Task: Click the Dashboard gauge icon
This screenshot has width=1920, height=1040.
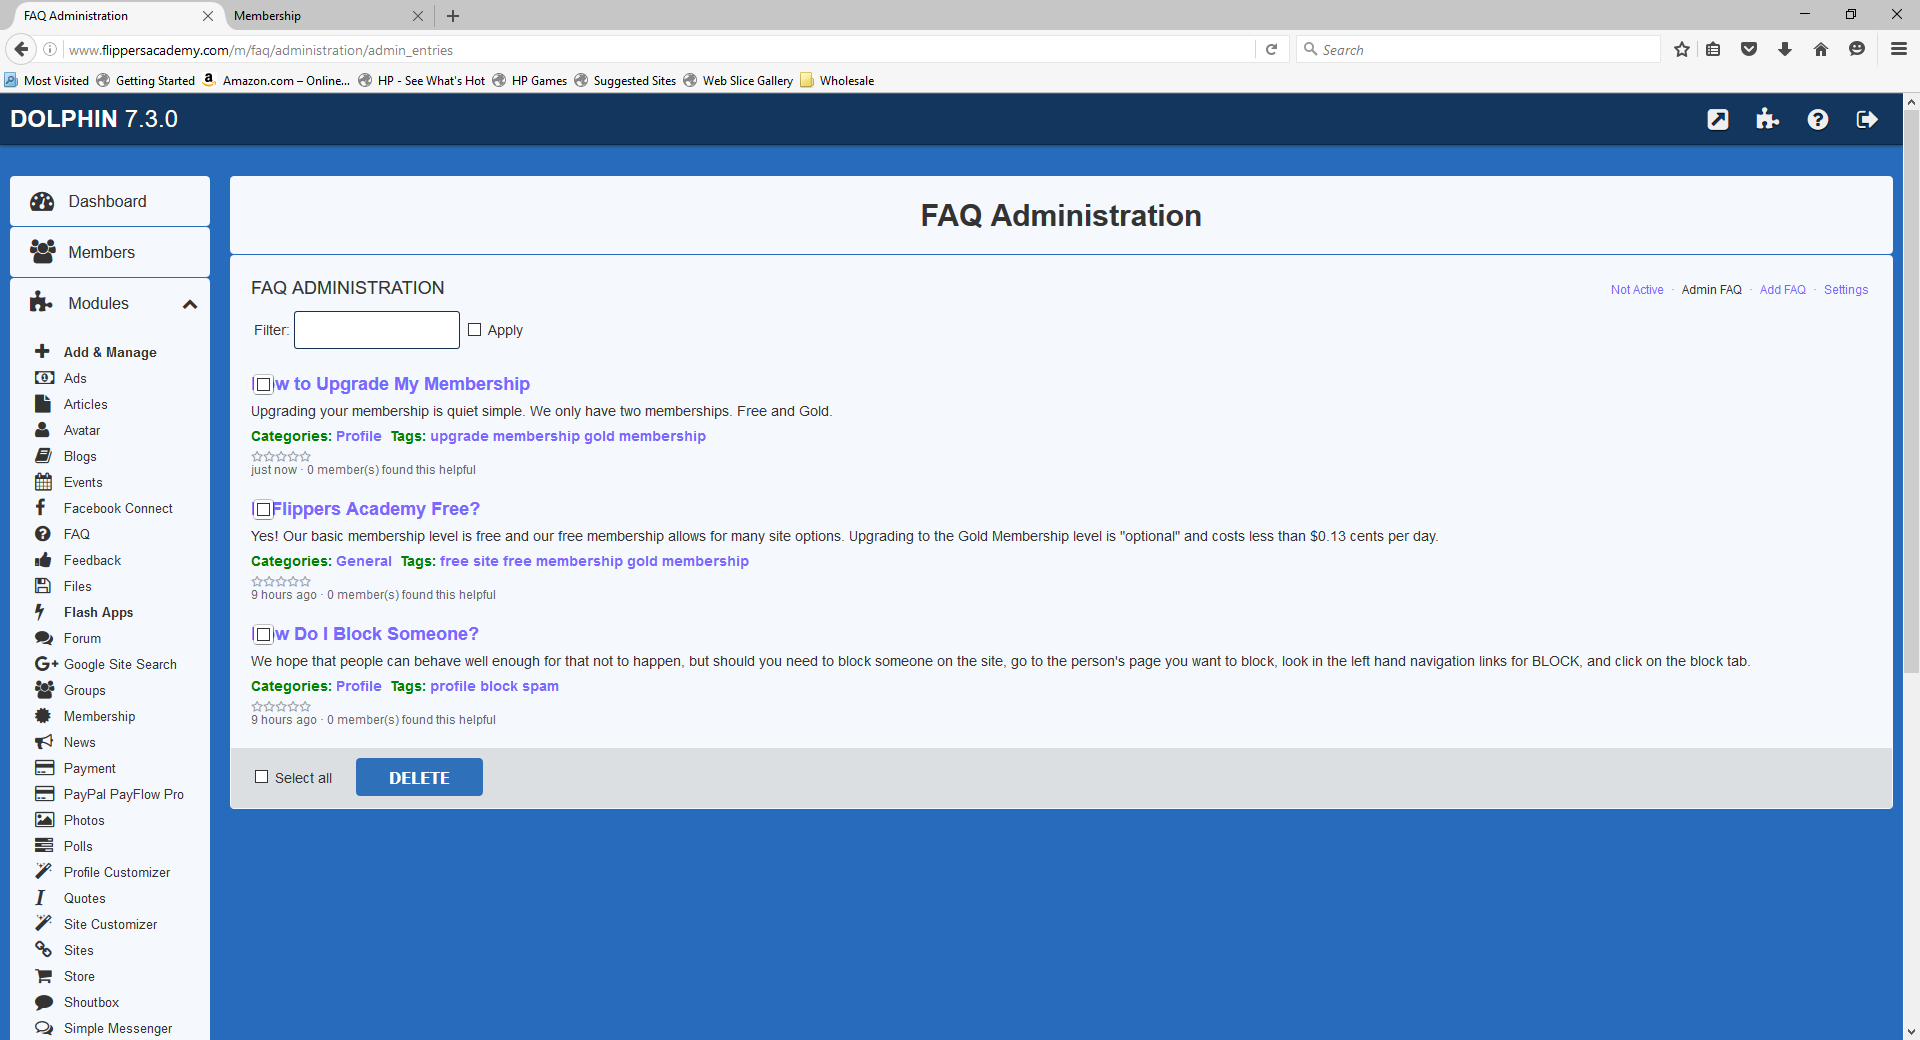Action: pyautogui.click(x=42, y=202)
